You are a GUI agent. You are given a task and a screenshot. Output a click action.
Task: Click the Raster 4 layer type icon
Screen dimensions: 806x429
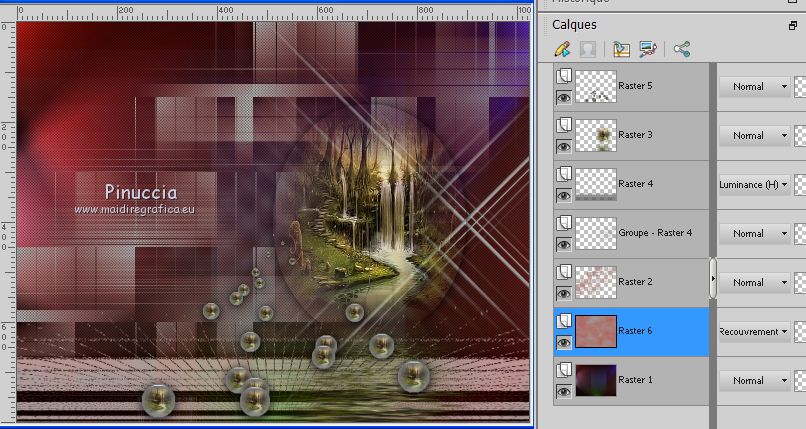click(x=564, y=174)
